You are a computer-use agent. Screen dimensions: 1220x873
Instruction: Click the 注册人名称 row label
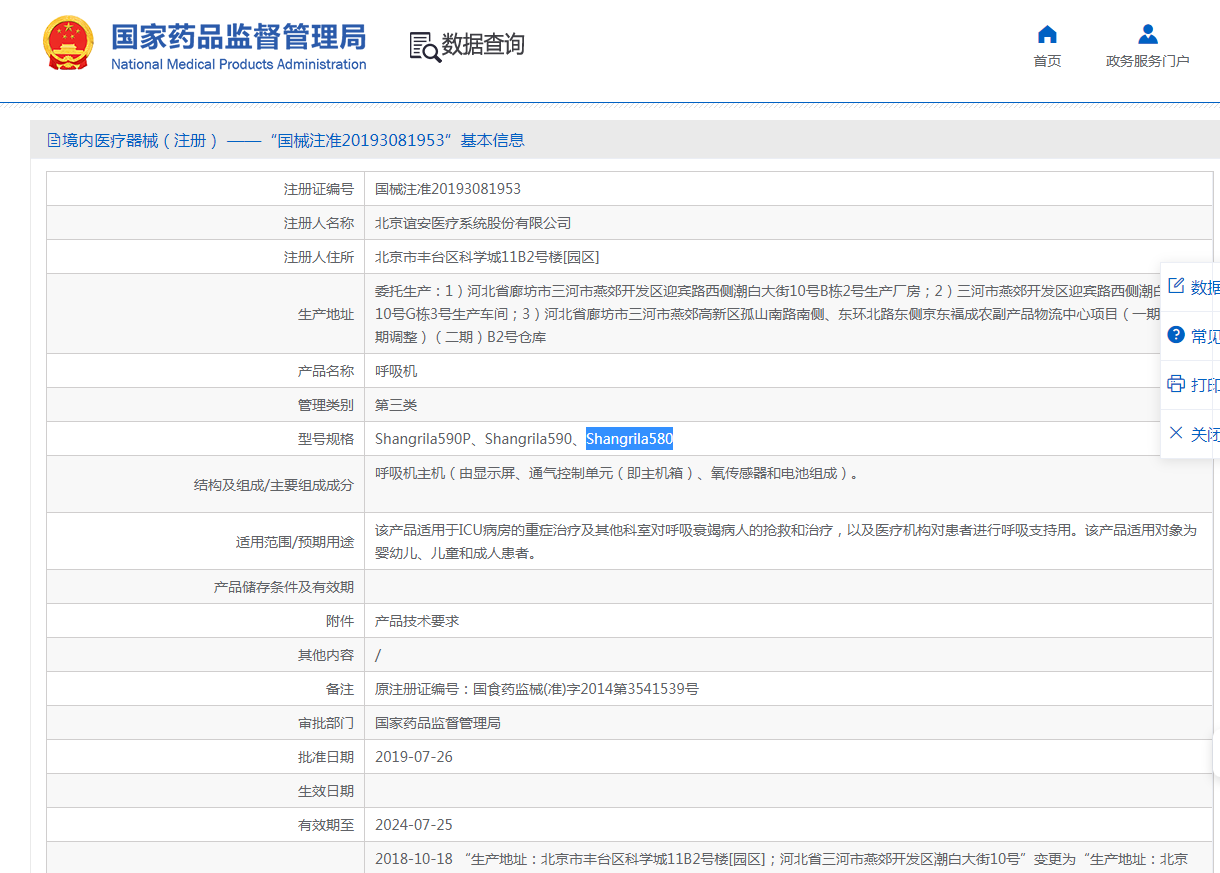coord(318,223)
